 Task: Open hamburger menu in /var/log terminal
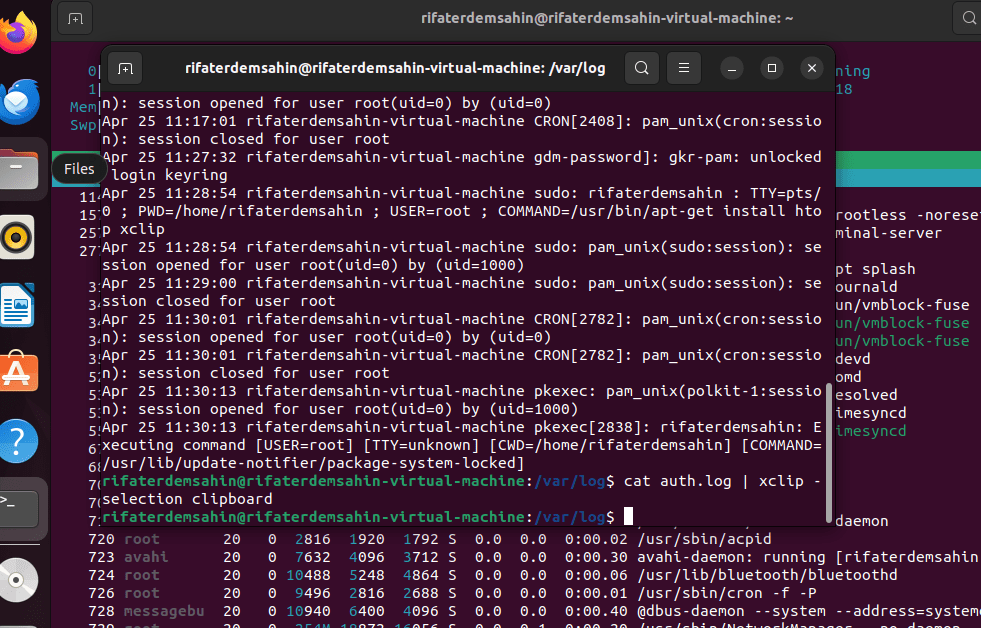[684, 68]
